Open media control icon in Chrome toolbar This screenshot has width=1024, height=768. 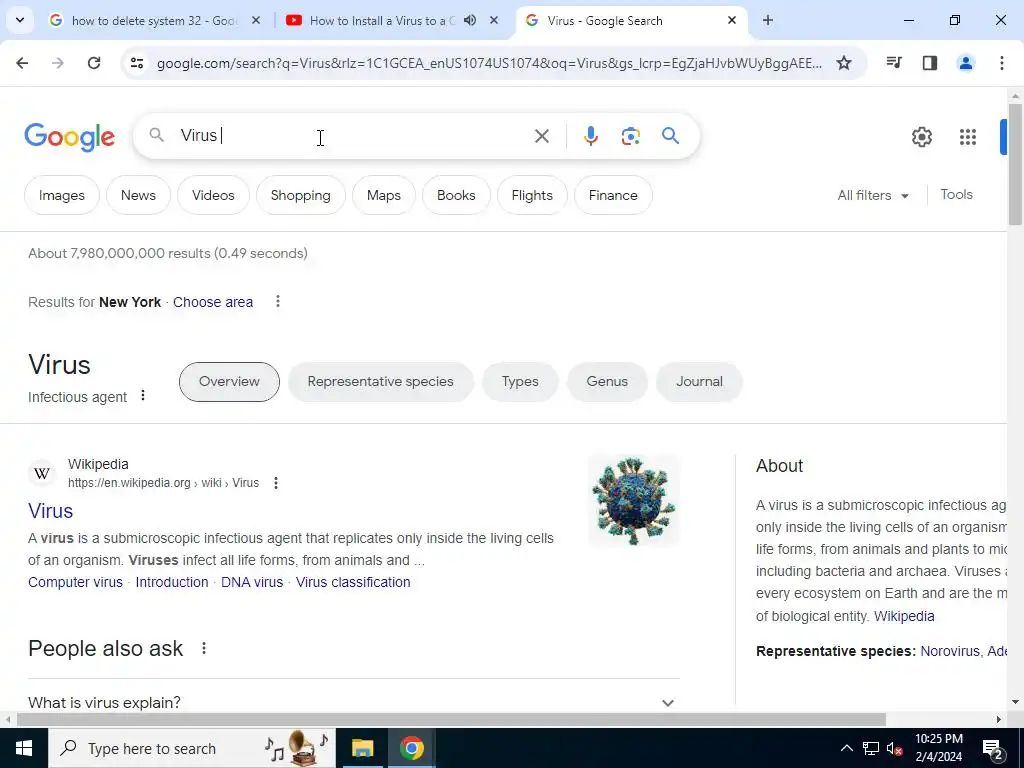(894, 63)
